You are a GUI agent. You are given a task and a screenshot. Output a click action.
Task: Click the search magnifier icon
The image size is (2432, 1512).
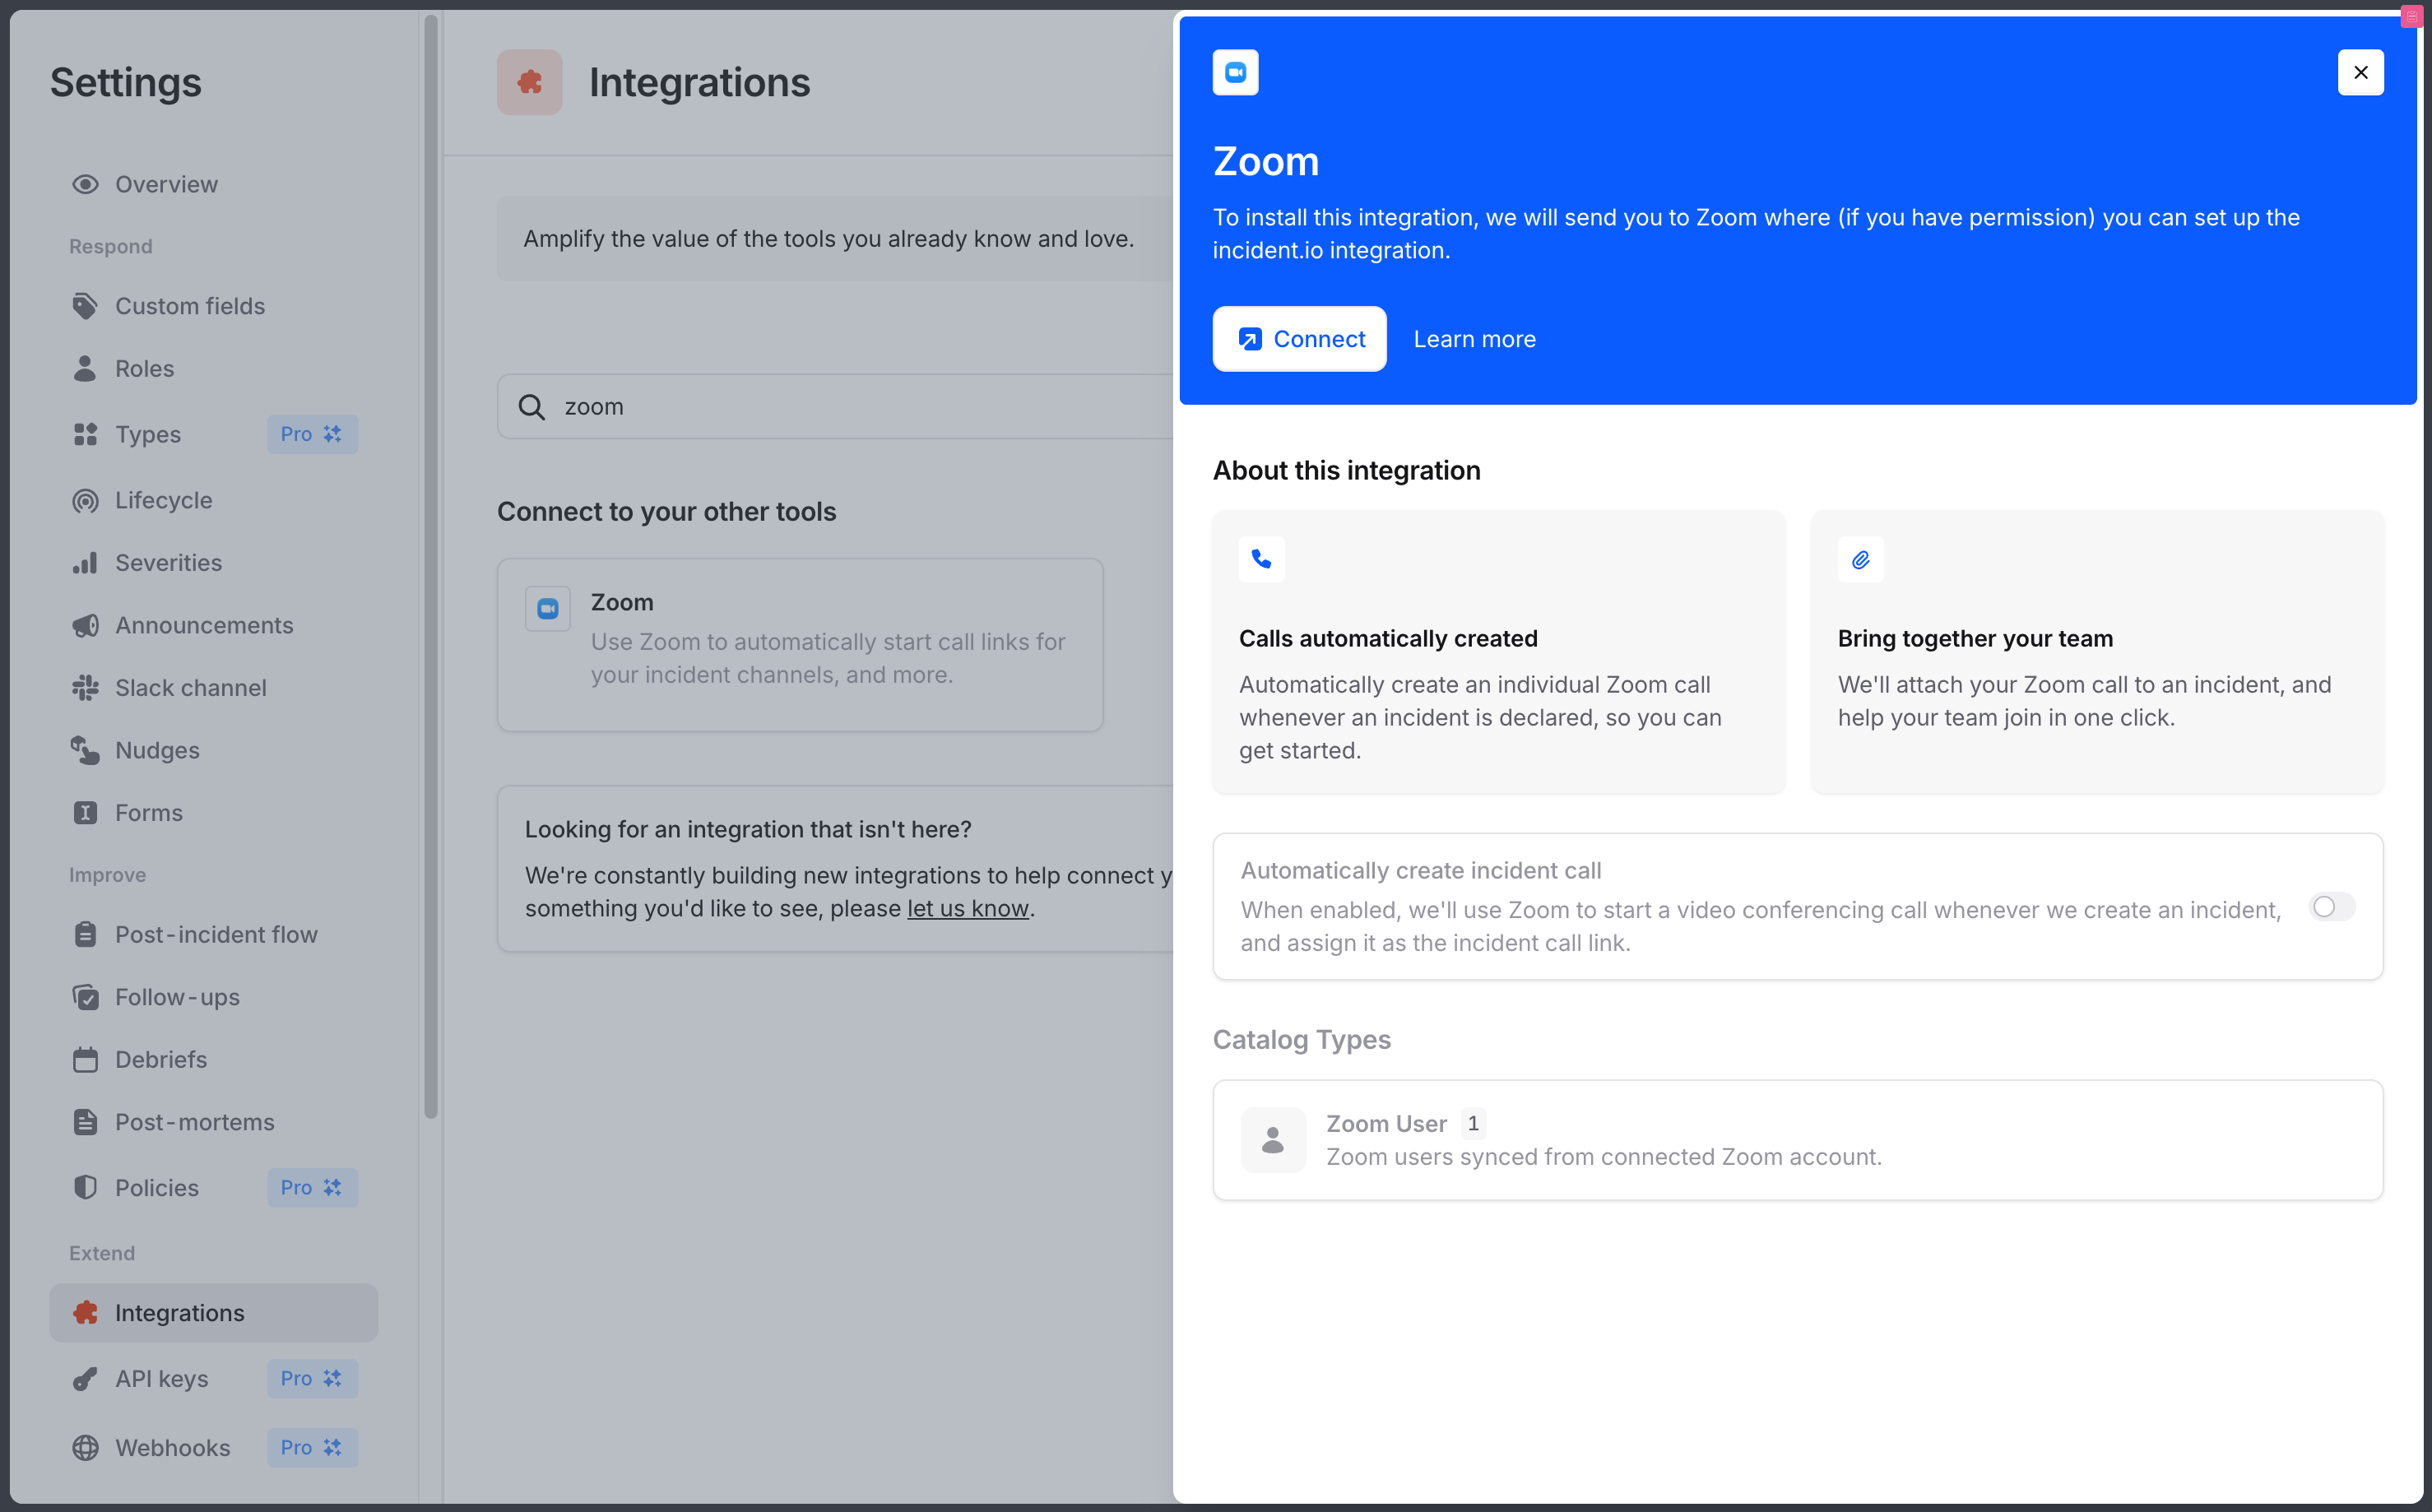coord(532,407)
